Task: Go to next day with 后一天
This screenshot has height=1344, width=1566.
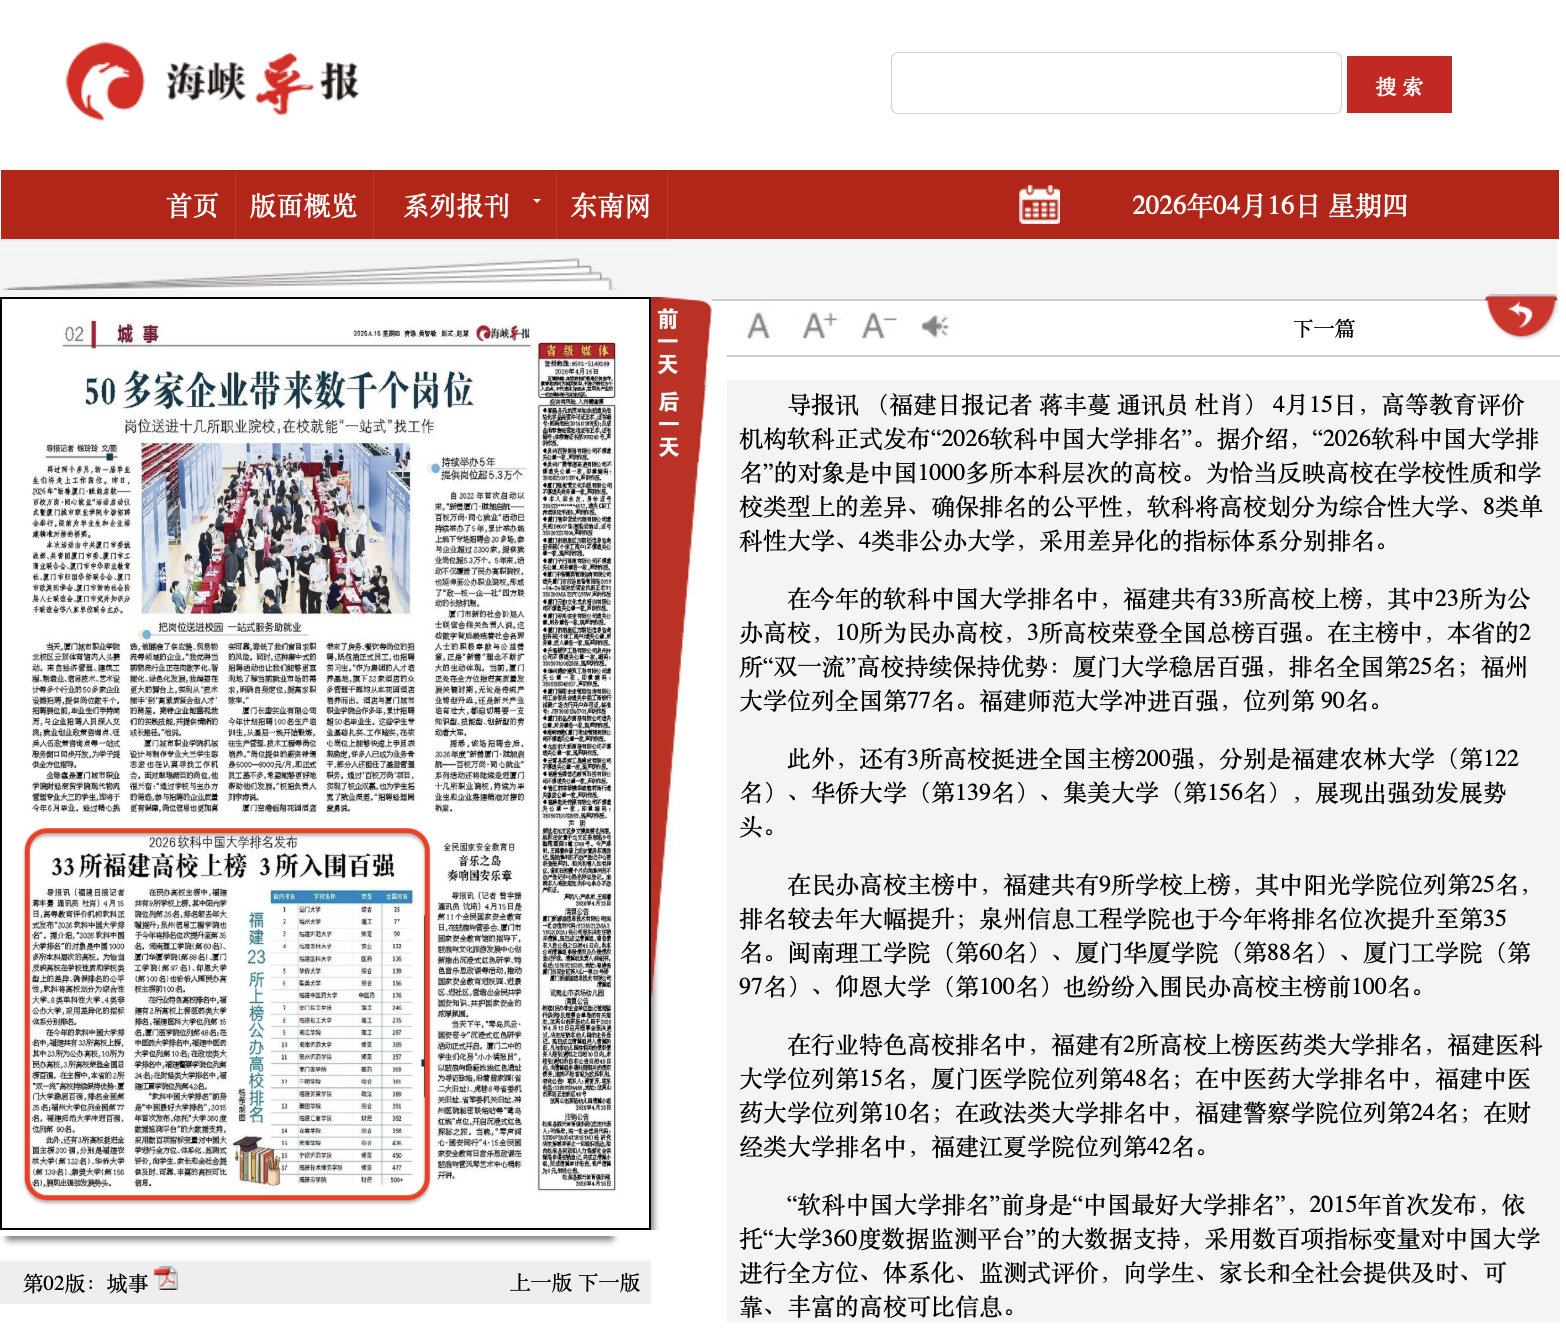Action: point(668,424)
